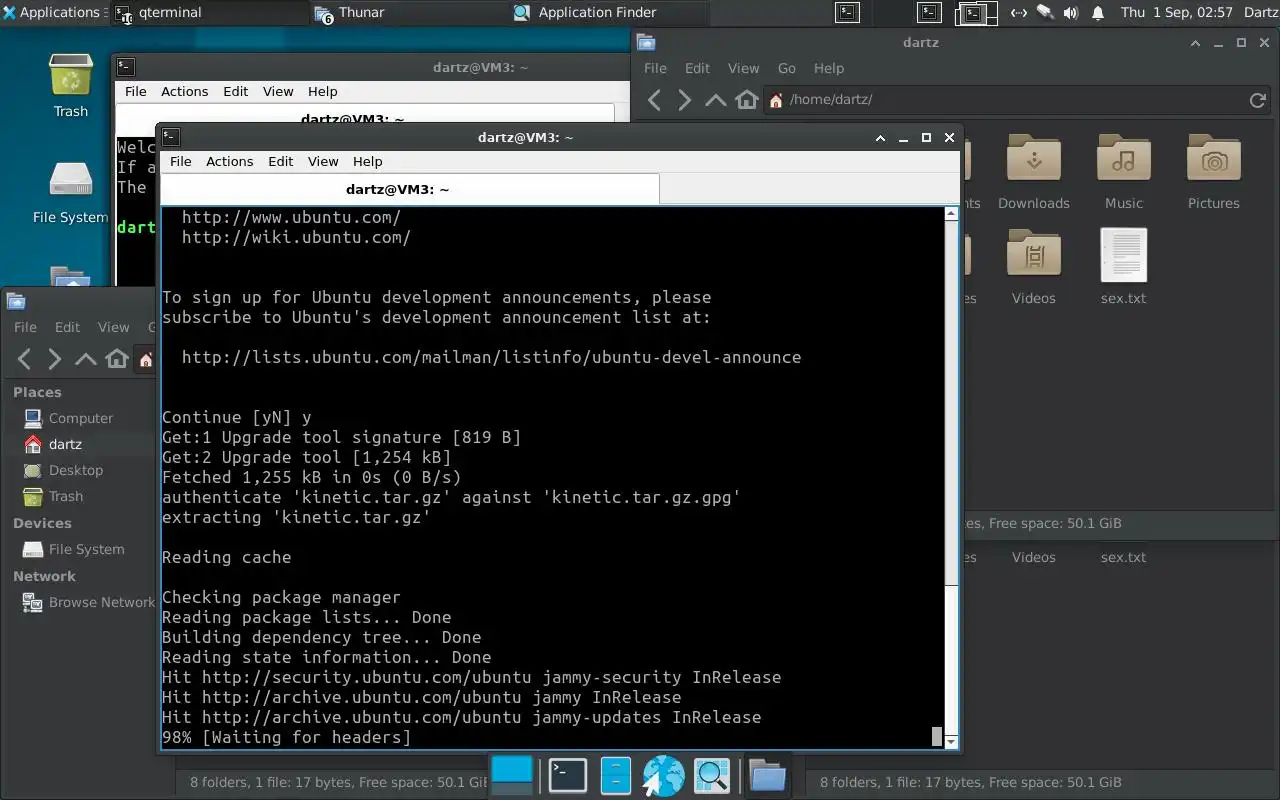1280x800 pixels.
Task: Select Computer in Places sidebar
Action: pos(81,418)
